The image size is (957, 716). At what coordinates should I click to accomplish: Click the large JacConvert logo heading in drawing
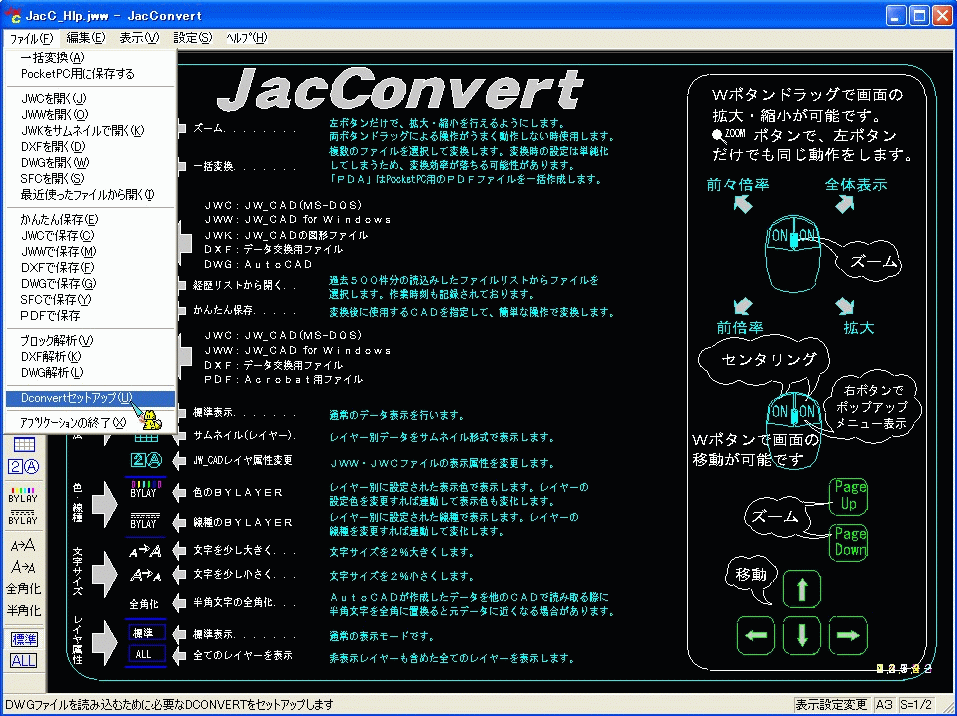400,90
